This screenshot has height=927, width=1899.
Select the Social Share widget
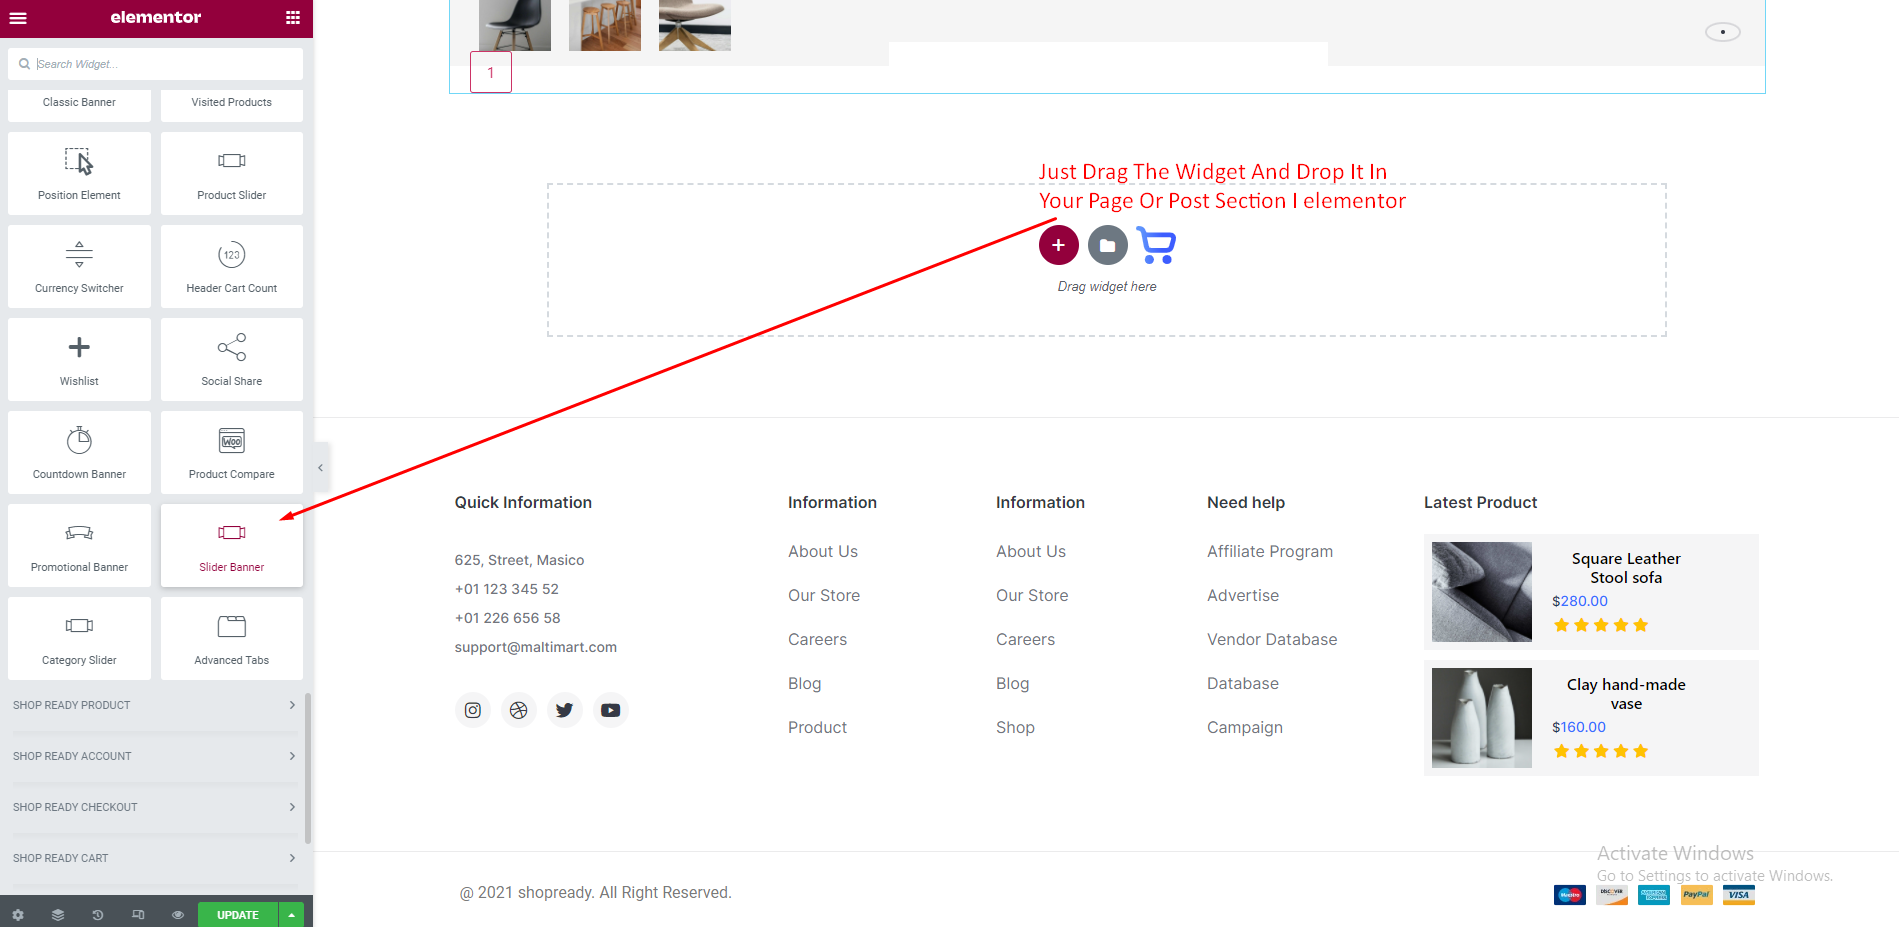[x=231, y=359]
